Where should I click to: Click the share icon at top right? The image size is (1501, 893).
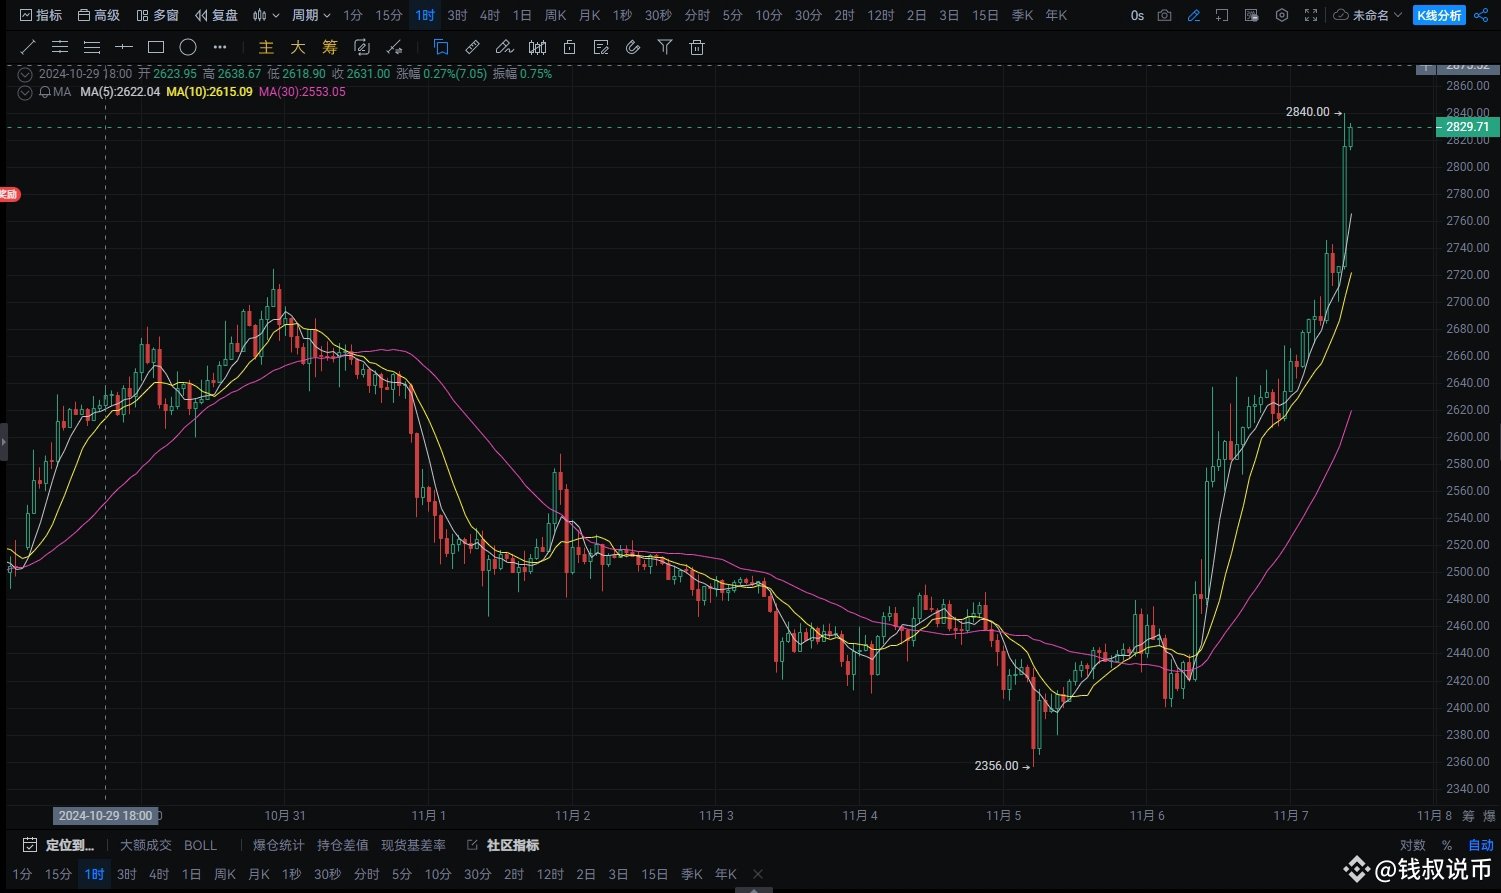1481,15
